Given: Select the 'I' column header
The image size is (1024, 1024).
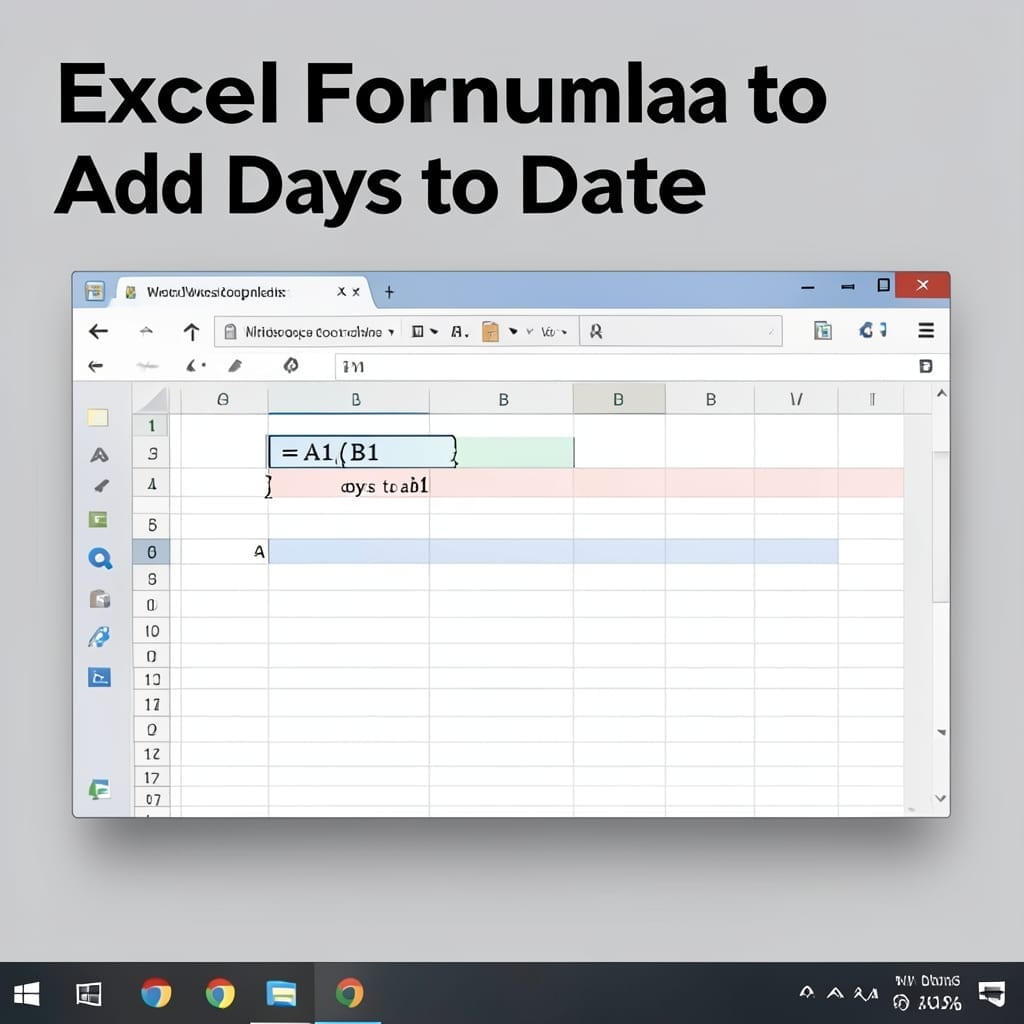Looking at the screenshot, I should [x=872, y=399].
